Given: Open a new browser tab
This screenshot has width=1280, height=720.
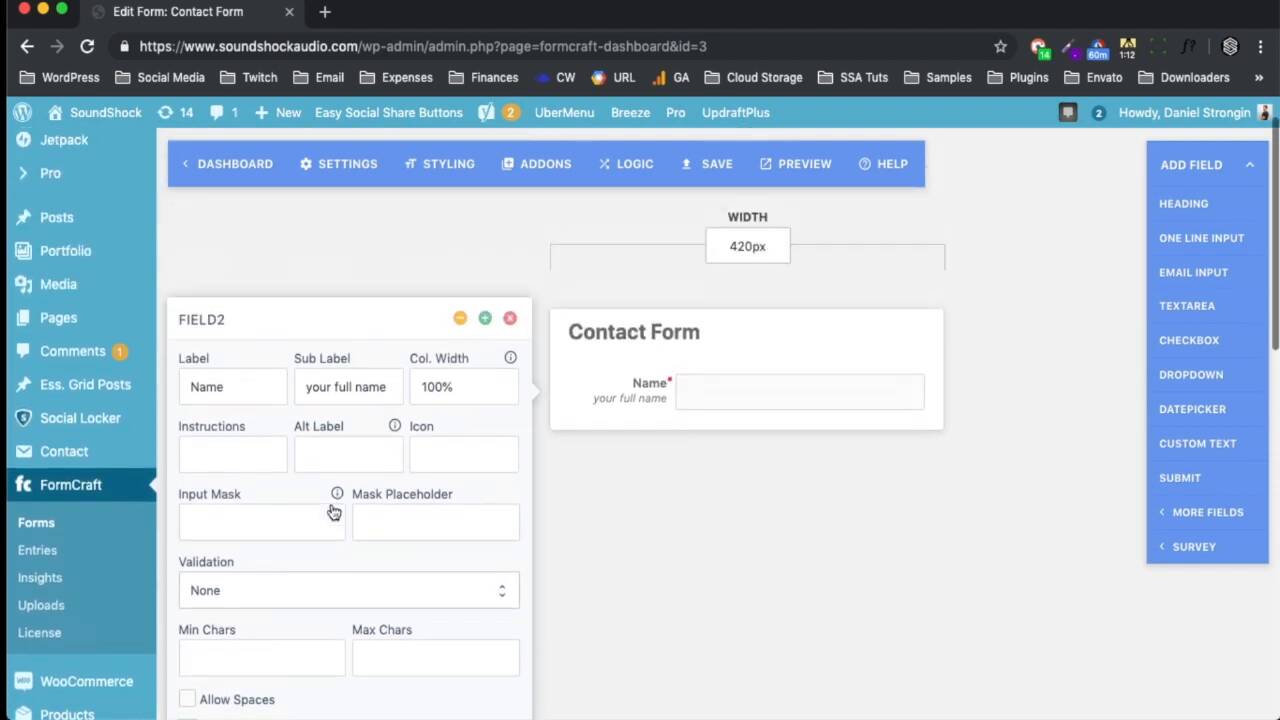Looking at the screenshot, I should pyautogui.click(x=324, y=12).
